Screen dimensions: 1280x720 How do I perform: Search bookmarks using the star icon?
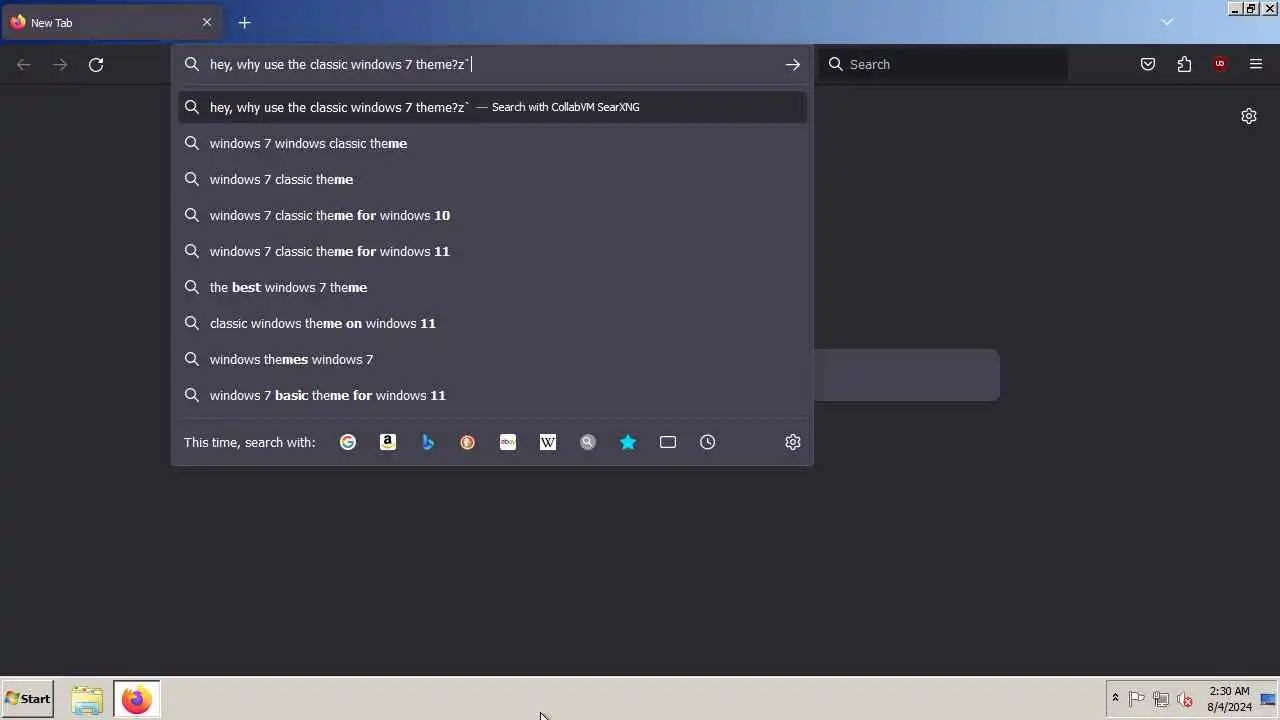click(x=628, y=442)
